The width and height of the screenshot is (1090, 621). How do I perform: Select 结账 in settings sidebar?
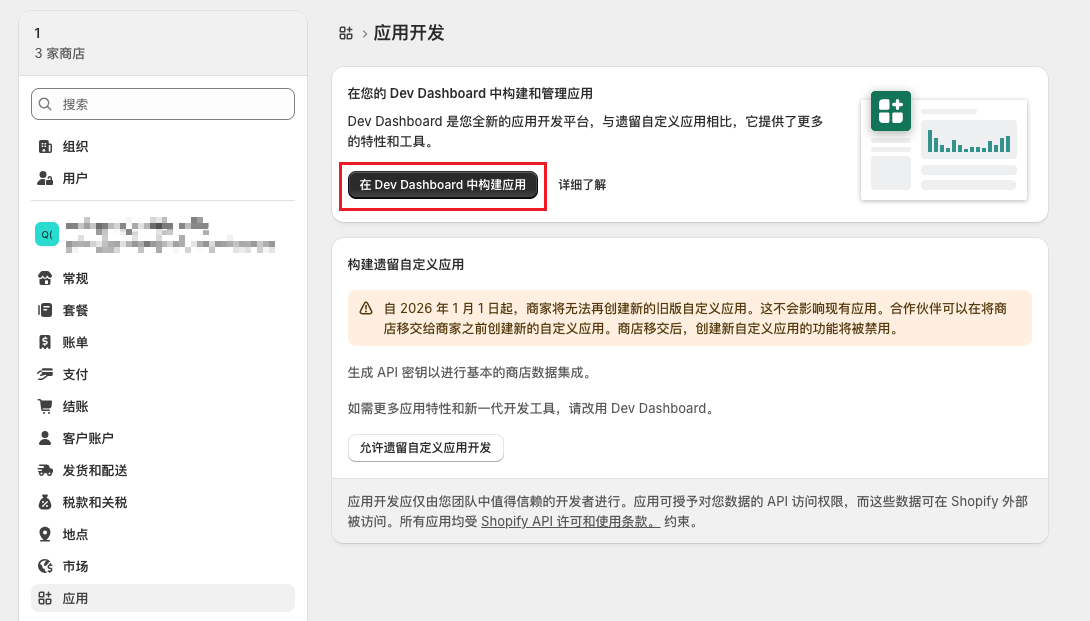point(163,406)
